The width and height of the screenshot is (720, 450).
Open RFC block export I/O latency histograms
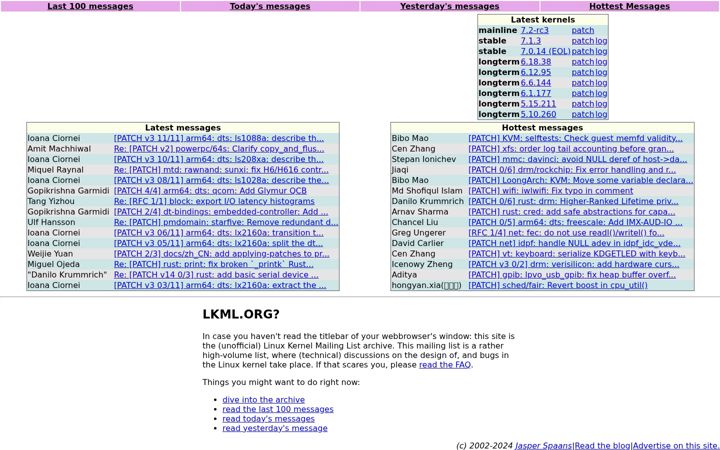coord(214,202)
